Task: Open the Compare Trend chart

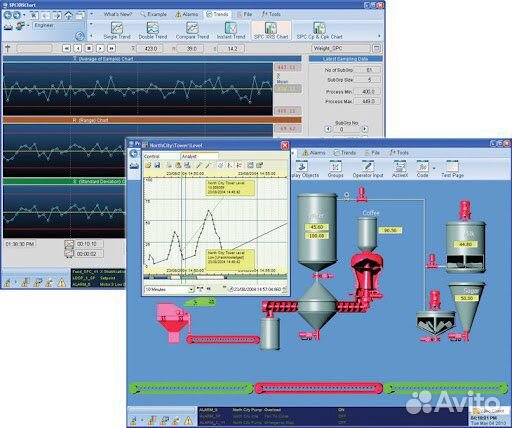Action: pyautogui.click(x=192, y=31)
